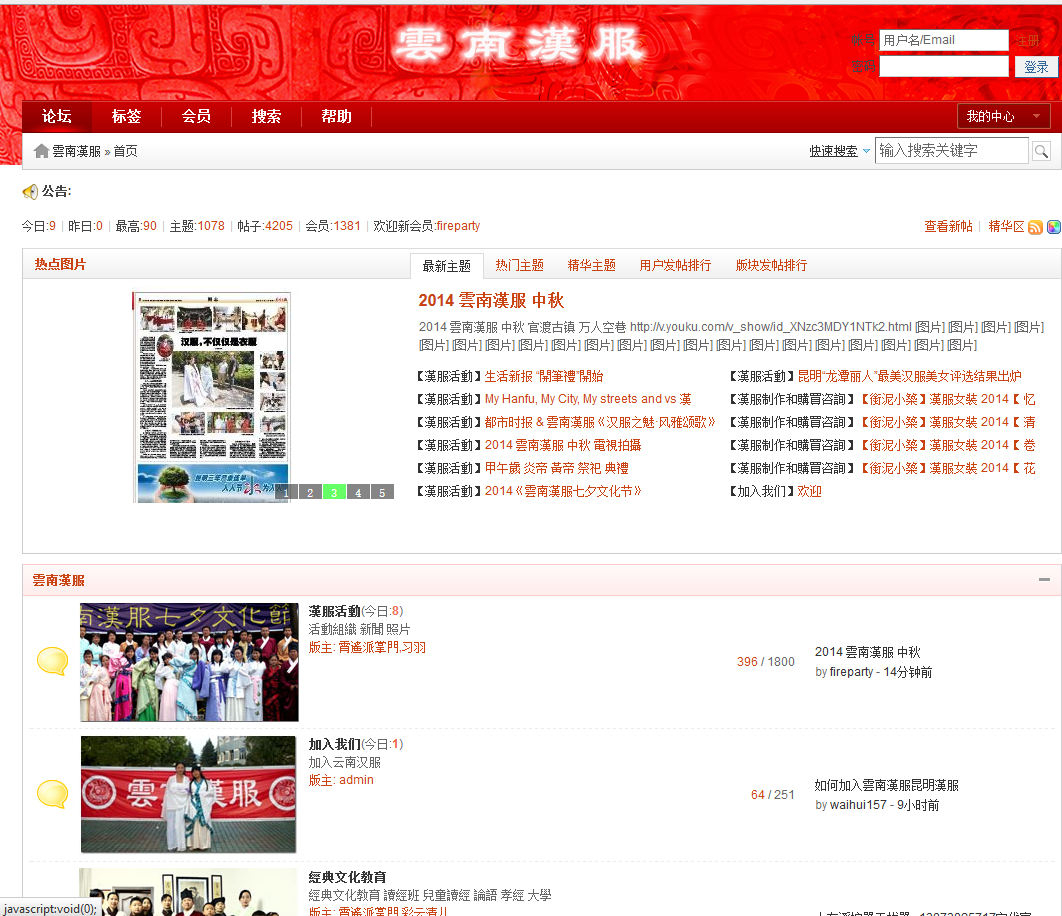Open 2014 雲南漢服 中秋 電視拍攝 thread
1062x916 pixels.
[563, 445]
